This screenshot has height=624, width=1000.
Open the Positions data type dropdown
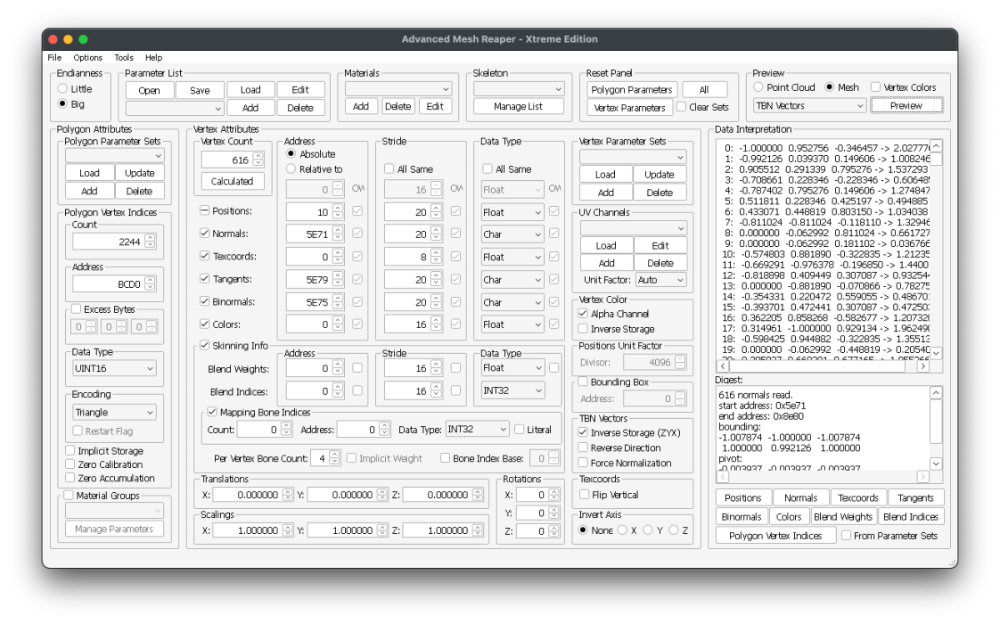[513, 212]
